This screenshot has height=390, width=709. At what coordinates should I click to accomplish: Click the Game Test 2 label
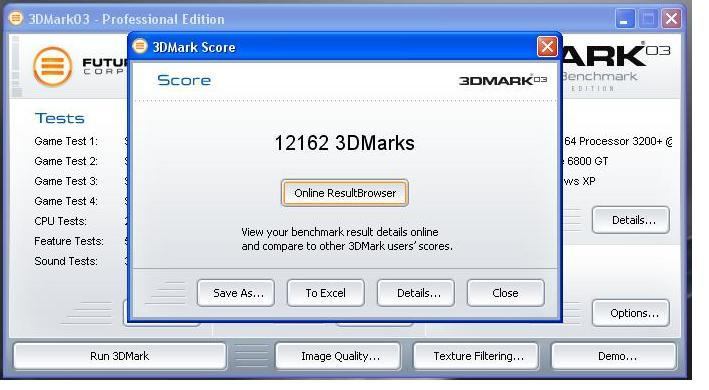[66, 161]
